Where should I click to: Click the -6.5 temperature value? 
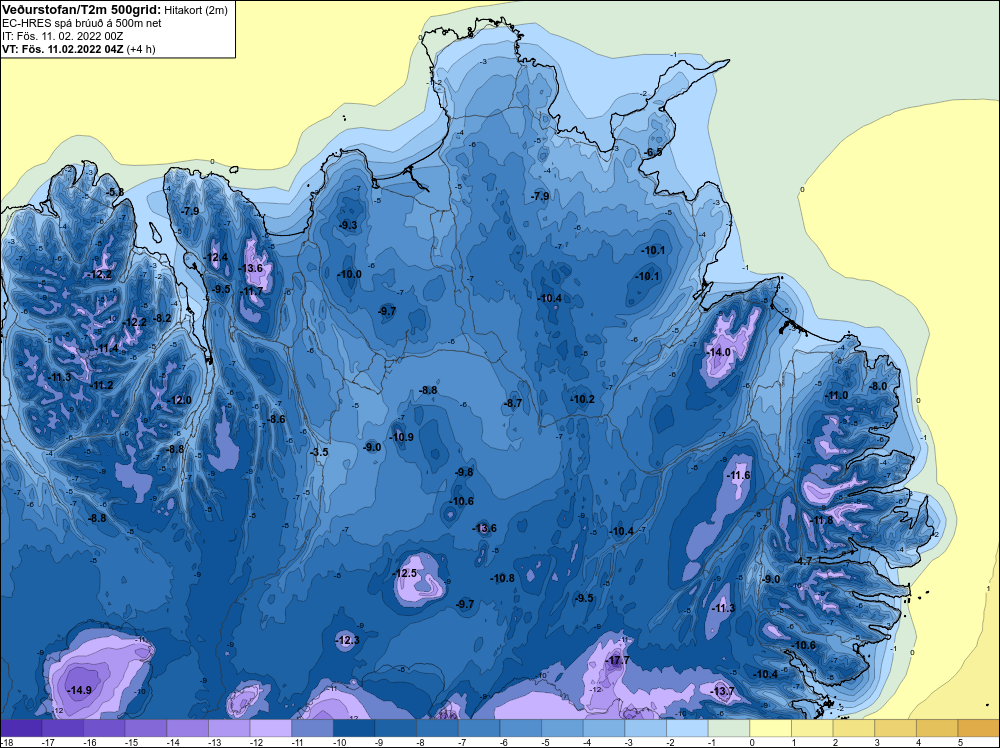pyautogui.click(x=653, y=152)
